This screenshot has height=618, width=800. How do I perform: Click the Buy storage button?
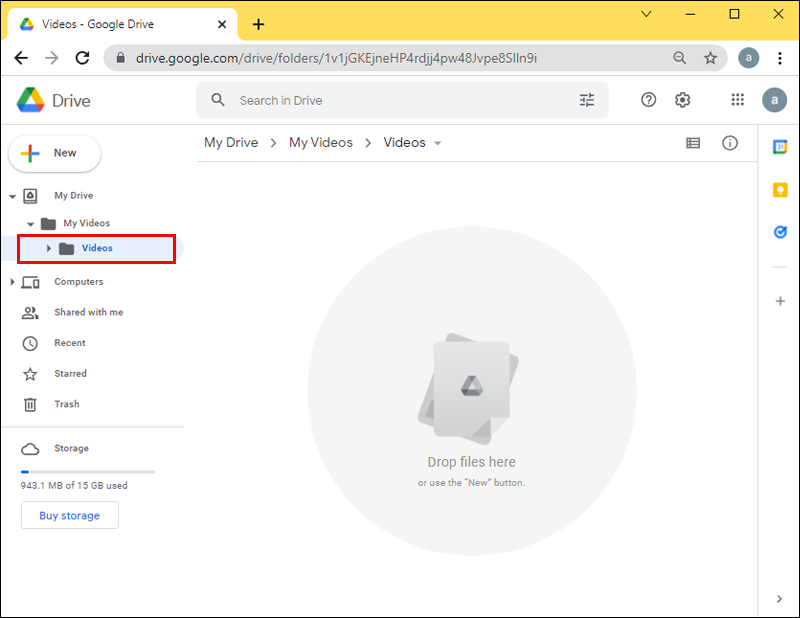point(70,516)
